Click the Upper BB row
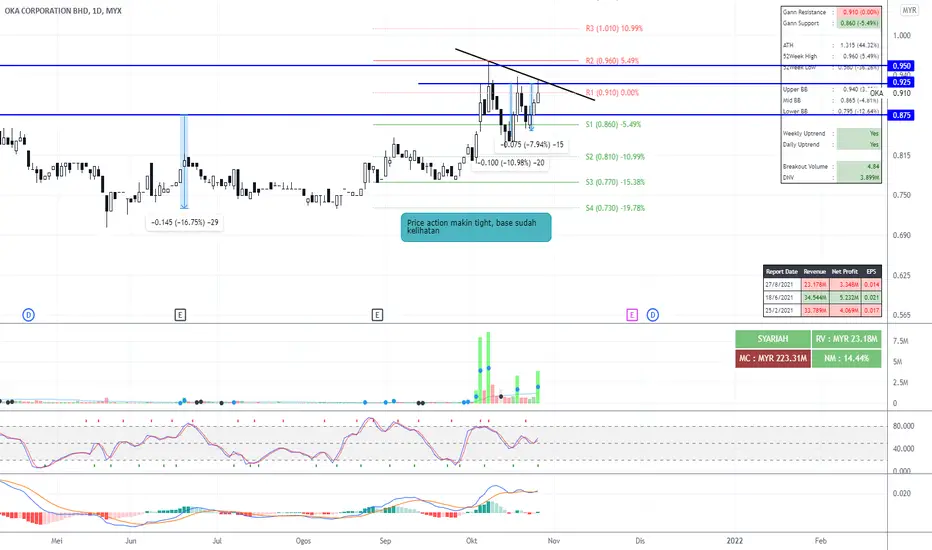The height and width of the screenshot is (550, 932). 830,89
